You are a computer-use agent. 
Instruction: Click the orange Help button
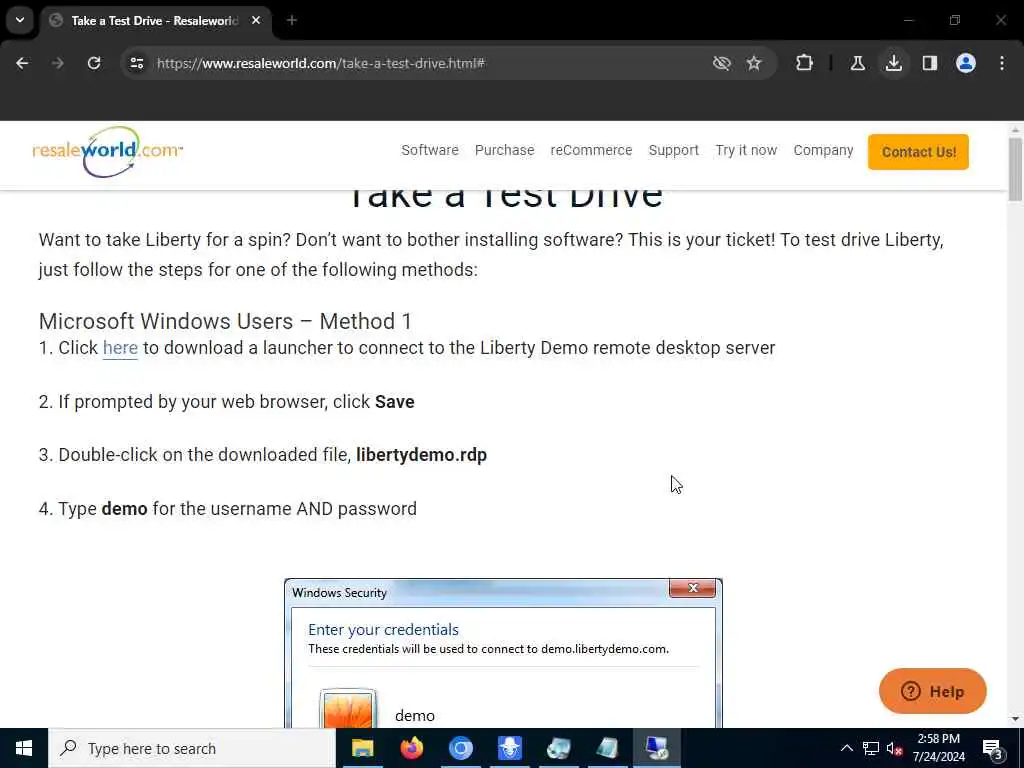(x=933, y=691)
